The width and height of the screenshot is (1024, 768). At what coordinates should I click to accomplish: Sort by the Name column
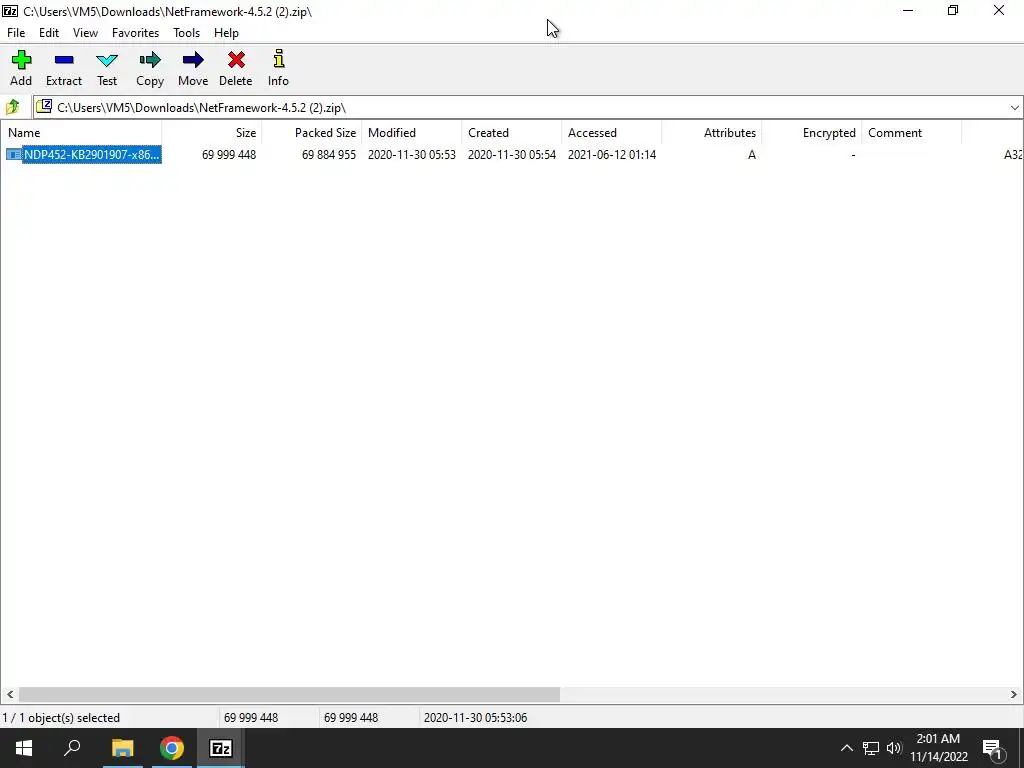click(x=81, y=133)
